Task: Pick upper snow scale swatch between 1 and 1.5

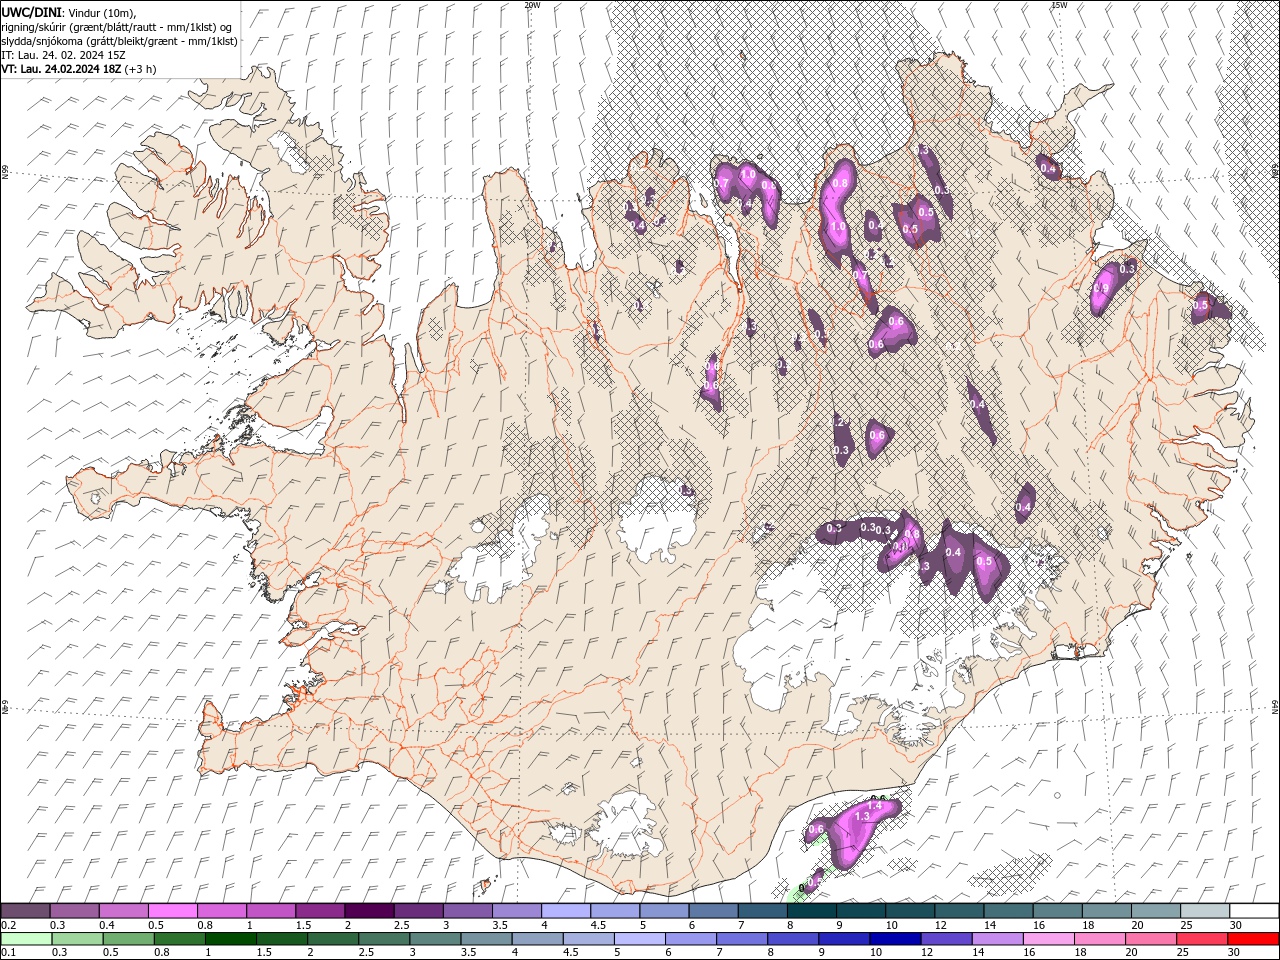Action: pyautogui.click(x=270, y=911)
